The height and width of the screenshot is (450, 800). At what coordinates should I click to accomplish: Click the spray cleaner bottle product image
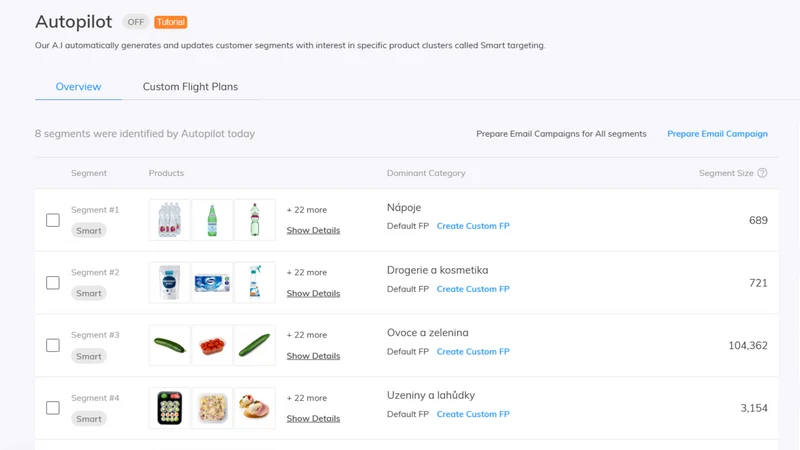point(255,283)
